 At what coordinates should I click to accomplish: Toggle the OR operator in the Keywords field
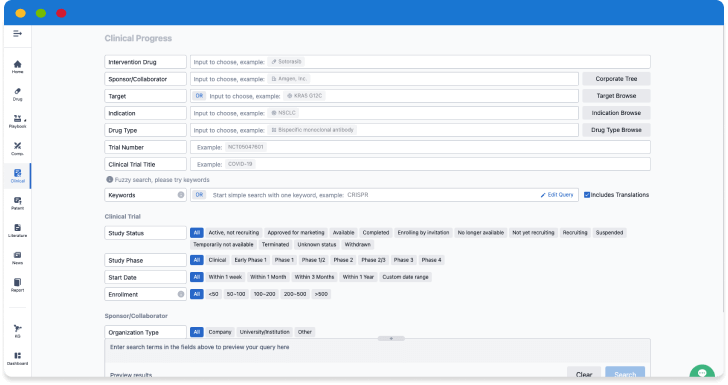coord(199,195)
